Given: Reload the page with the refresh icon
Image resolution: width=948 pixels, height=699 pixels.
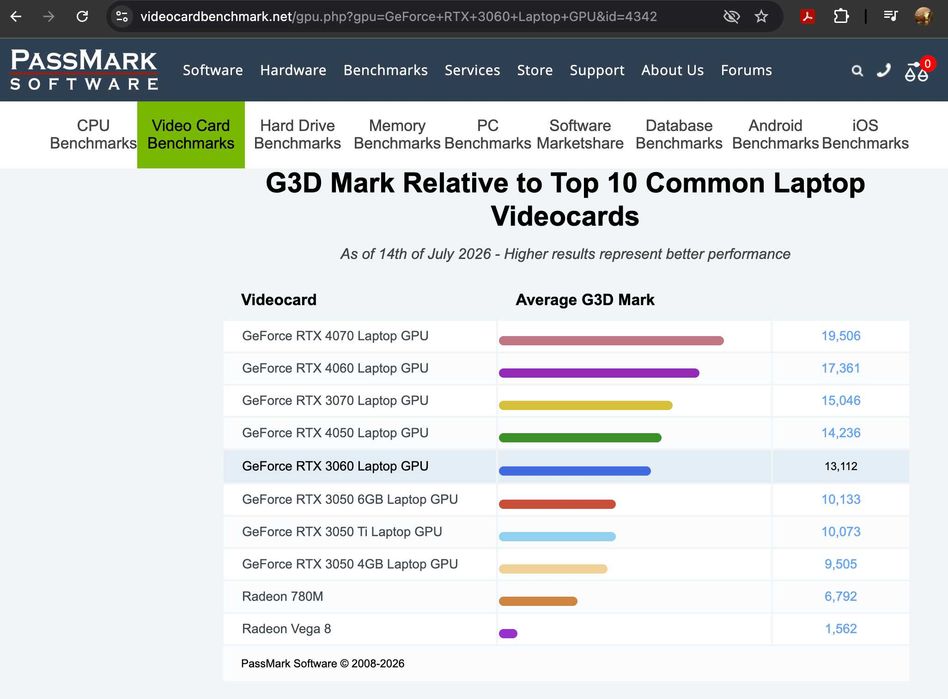Looking at the screenshot, I should coord(82,16).
